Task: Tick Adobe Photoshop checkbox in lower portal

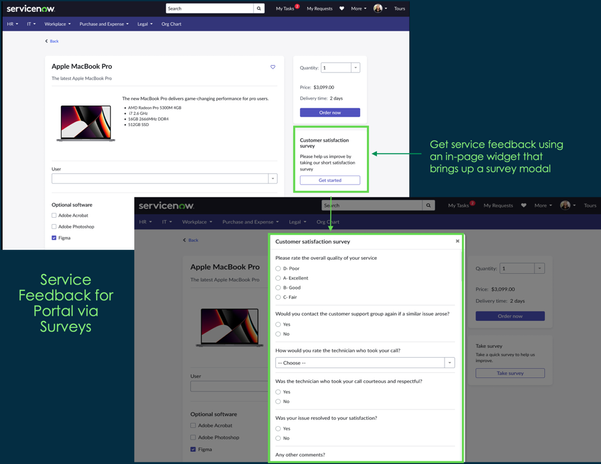Action: click(x=193, y=437)
